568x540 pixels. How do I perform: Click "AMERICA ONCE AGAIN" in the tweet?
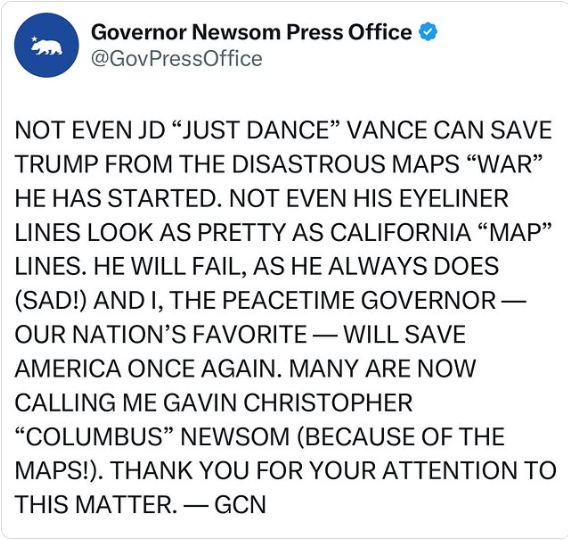pos(147,368)
